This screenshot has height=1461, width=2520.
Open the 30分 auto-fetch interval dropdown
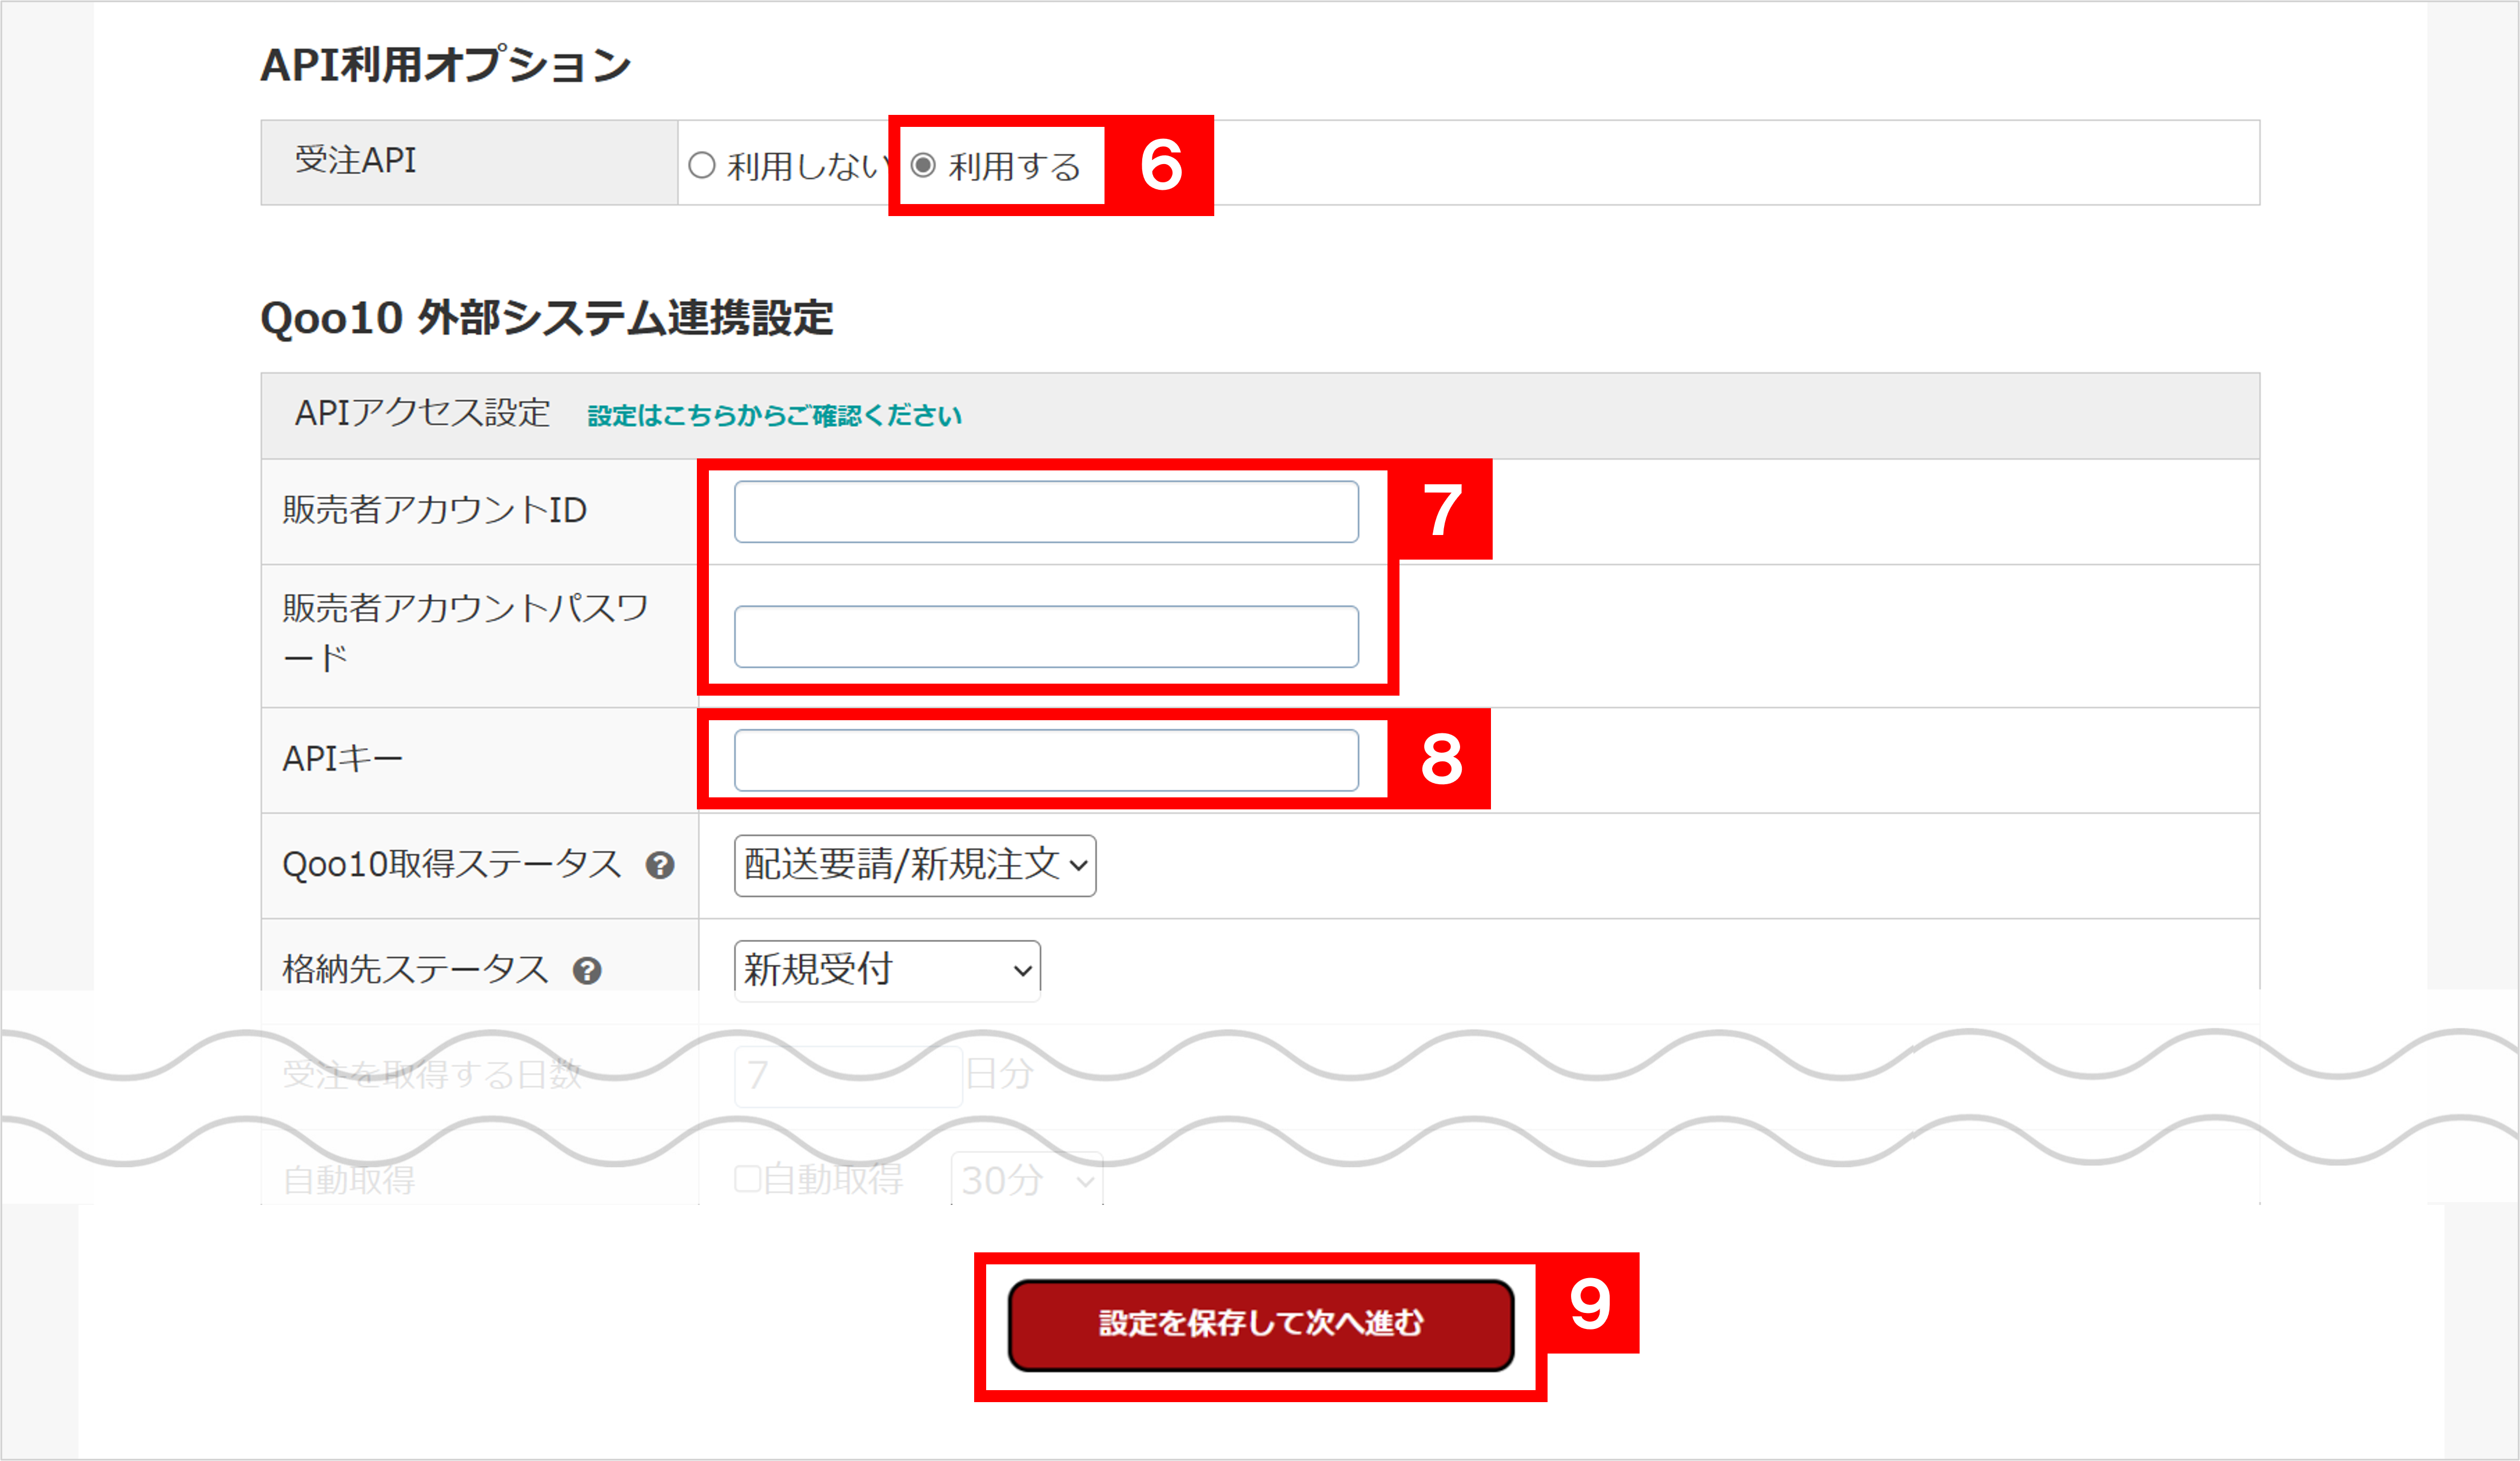click(x=1026, y=1180)
